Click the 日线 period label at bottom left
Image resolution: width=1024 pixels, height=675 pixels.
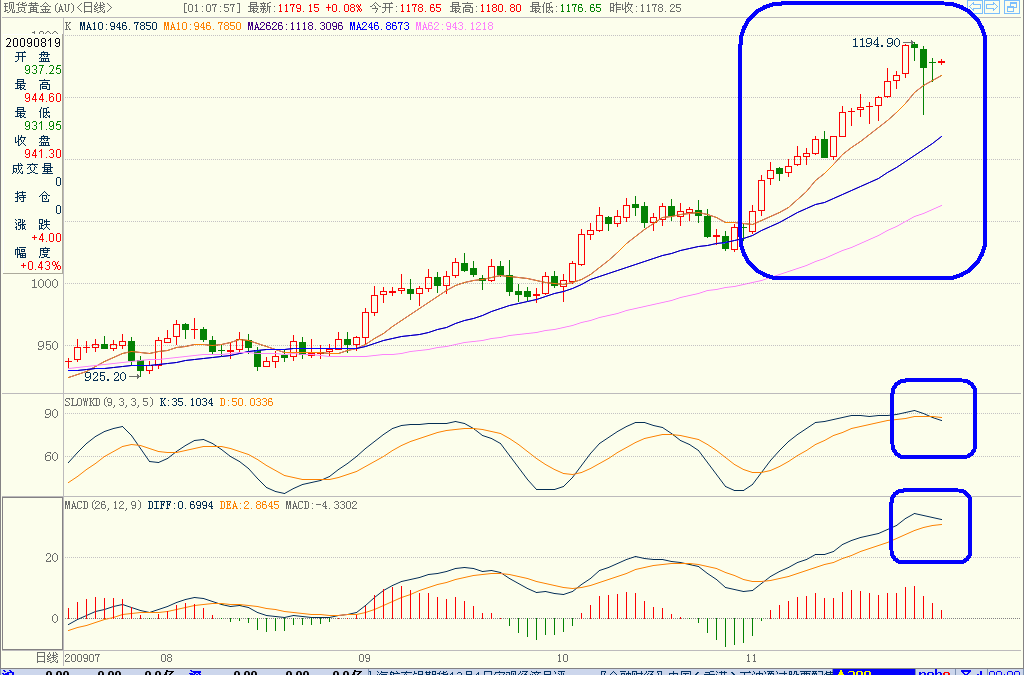[x=46, y=658]
